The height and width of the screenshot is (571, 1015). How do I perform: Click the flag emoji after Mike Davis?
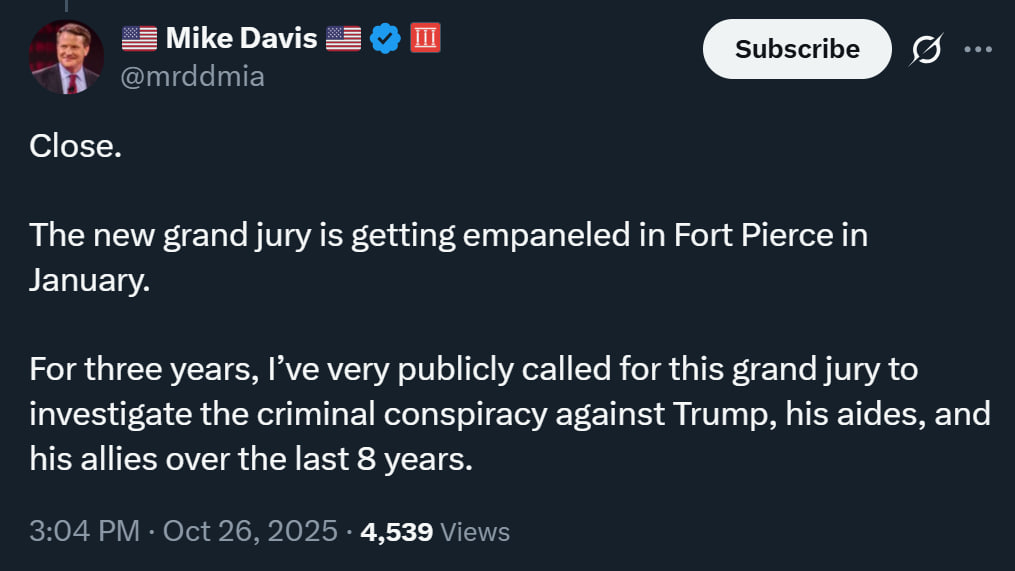point(343,39)
